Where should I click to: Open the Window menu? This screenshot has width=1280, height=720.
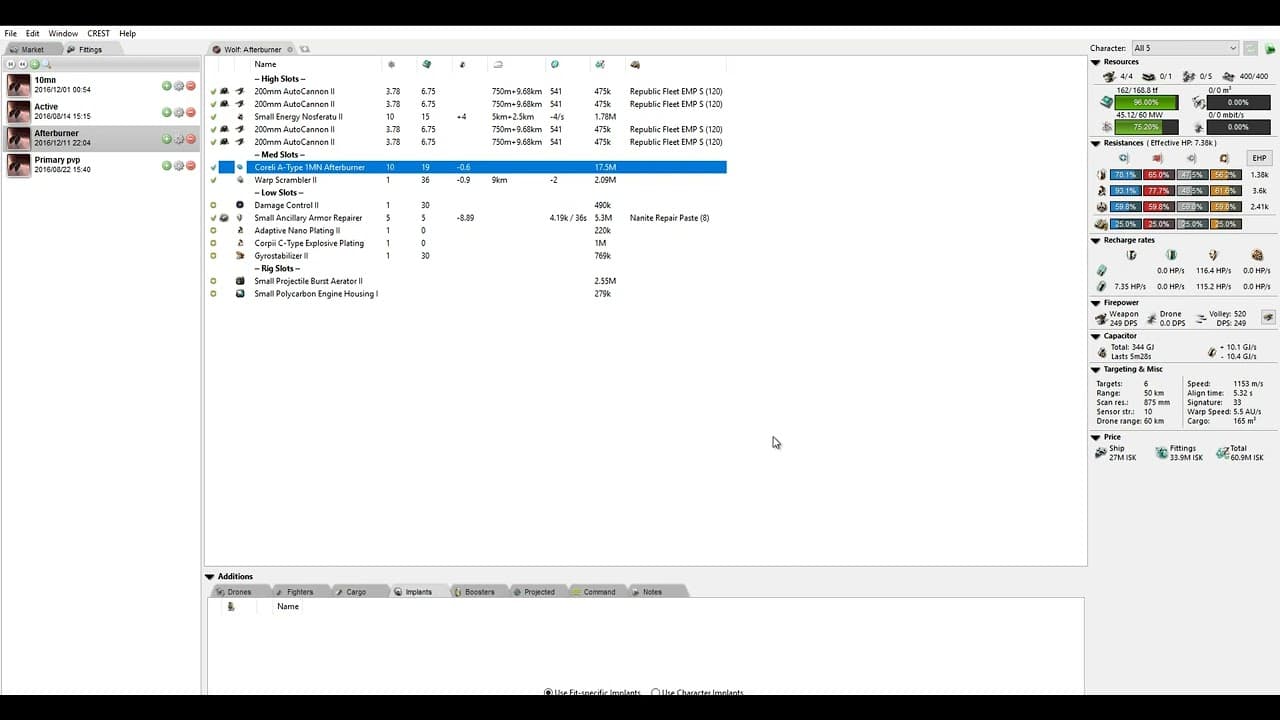pos(63,33)
